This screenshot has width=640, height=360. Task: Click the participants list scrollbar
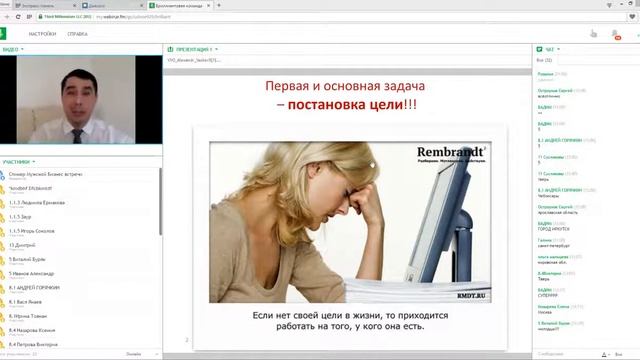pyautogui.click(x=160, y=202)
